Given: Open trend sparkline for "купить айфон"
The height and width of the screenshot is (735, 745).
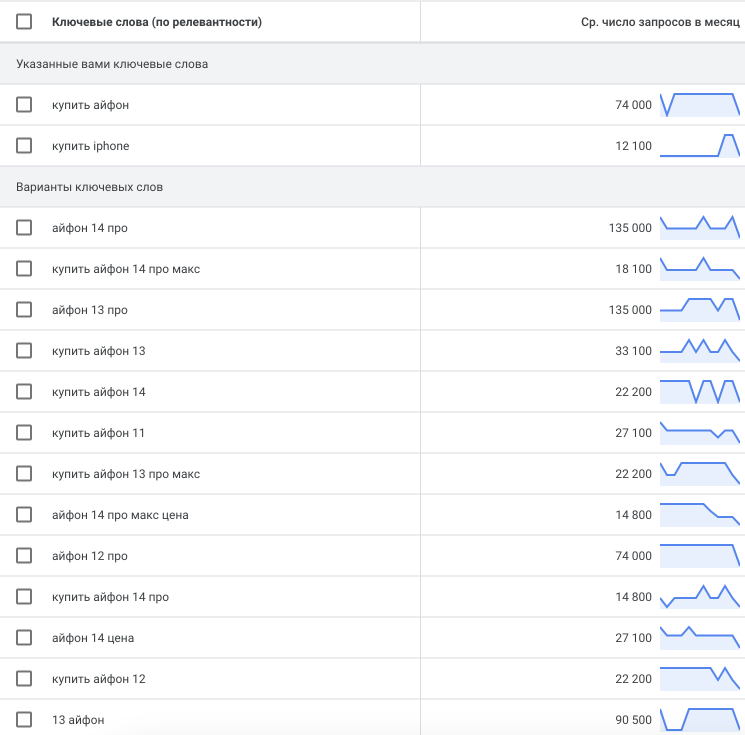Looking at the screenshot, I should [x=699, y=105].
